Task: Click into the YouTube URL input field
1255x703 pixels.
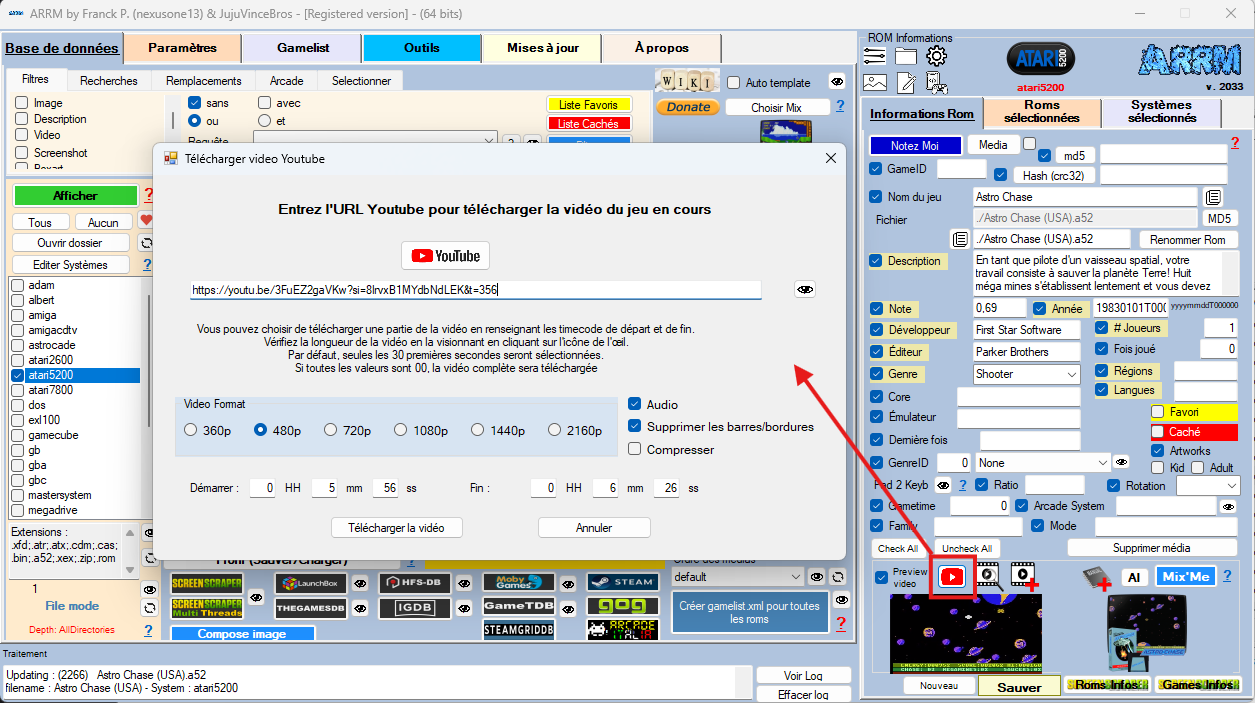Action: [475, 290]
